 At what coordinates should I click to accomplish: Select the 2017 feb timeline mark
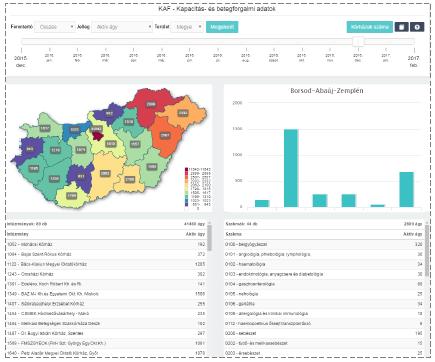(x=413, y=61)
